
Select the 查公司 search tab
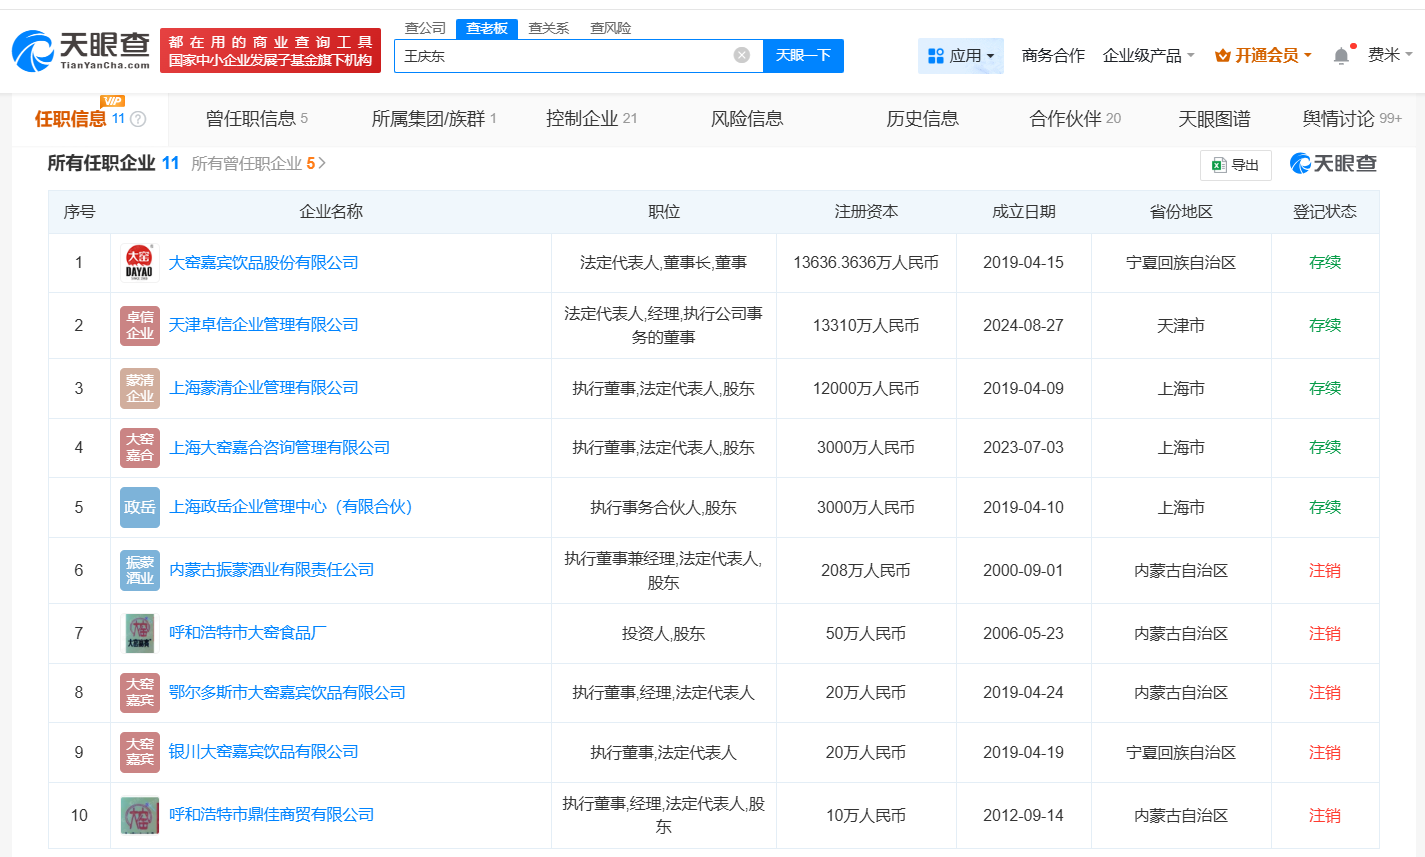tap(425, 28)
